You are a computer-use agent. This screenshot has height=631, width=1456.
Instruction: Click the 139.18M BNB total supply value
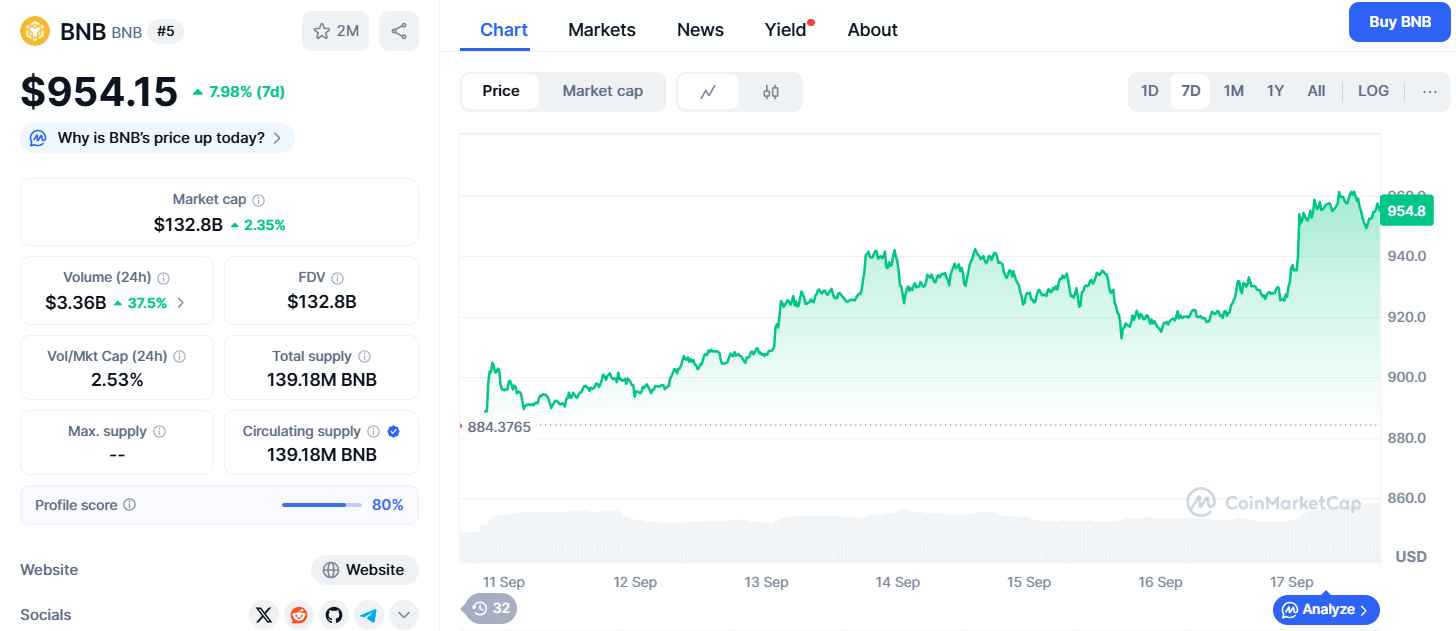click(322, 380)
